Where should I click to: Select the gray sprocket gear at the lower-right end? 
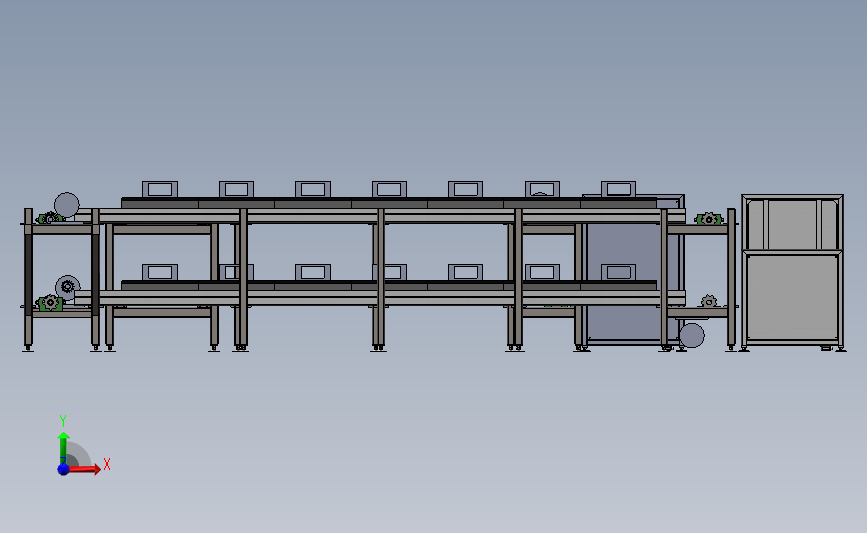pyautogui.click(x=709, y=301)
